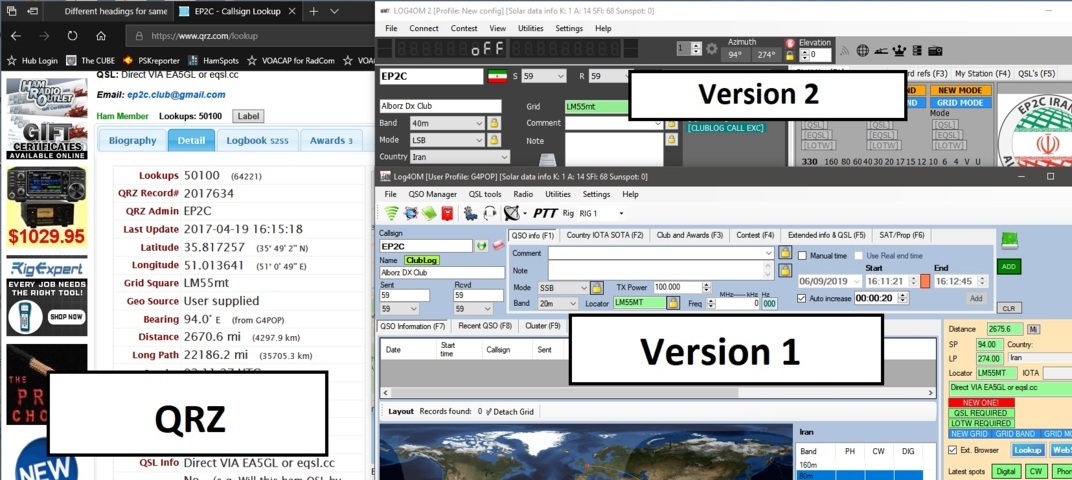Expand the Comment dropdown in QSO info
The image size is (1072, 480).
point(770,253)
